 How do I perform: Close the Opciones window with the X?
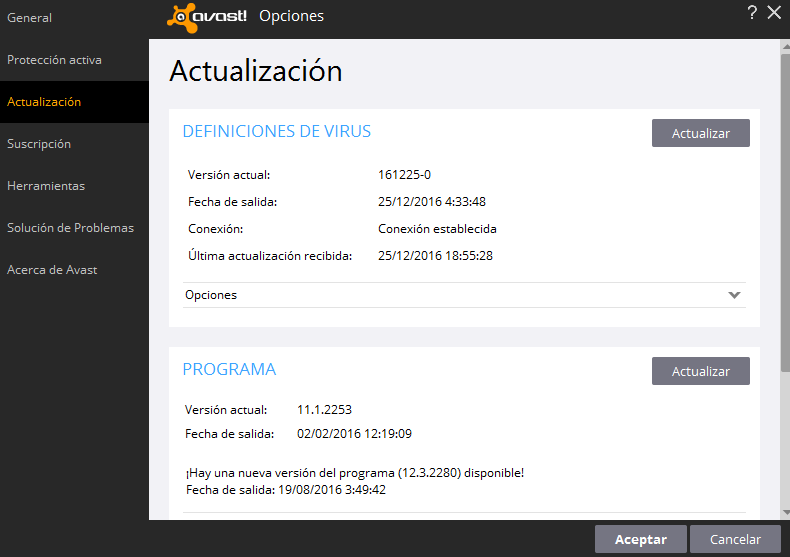tap(774, 13)
